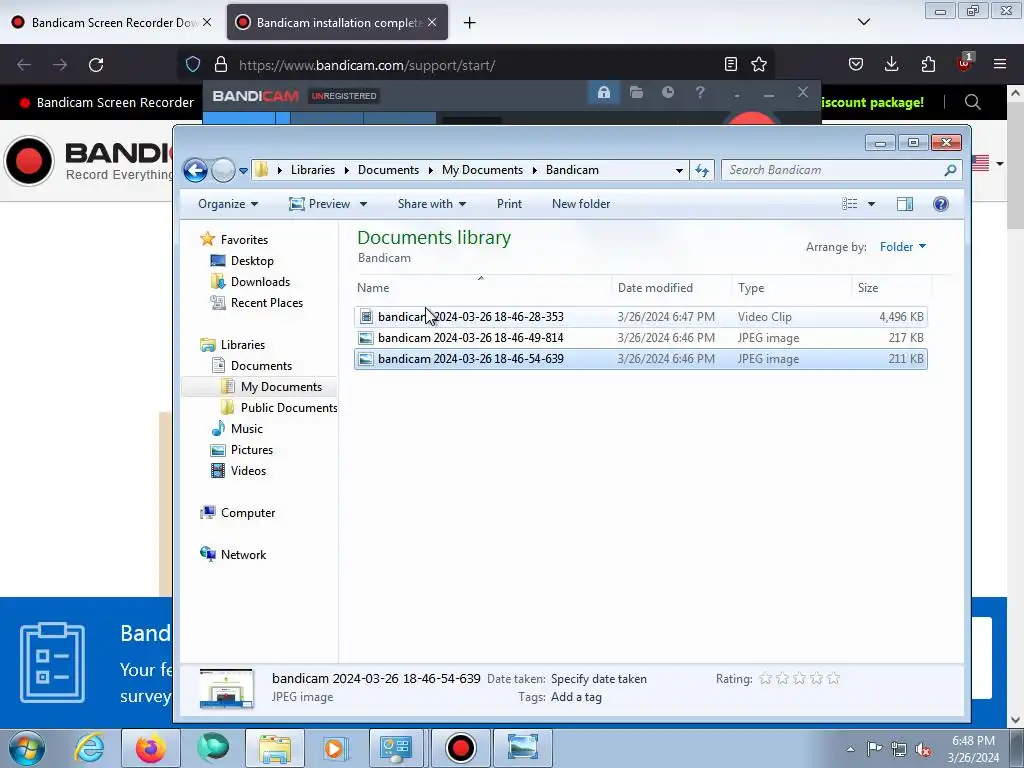Screen dimensions: 1024x768
Task: Select Recent Places in Favorites
Action: [x=266, y=302]
